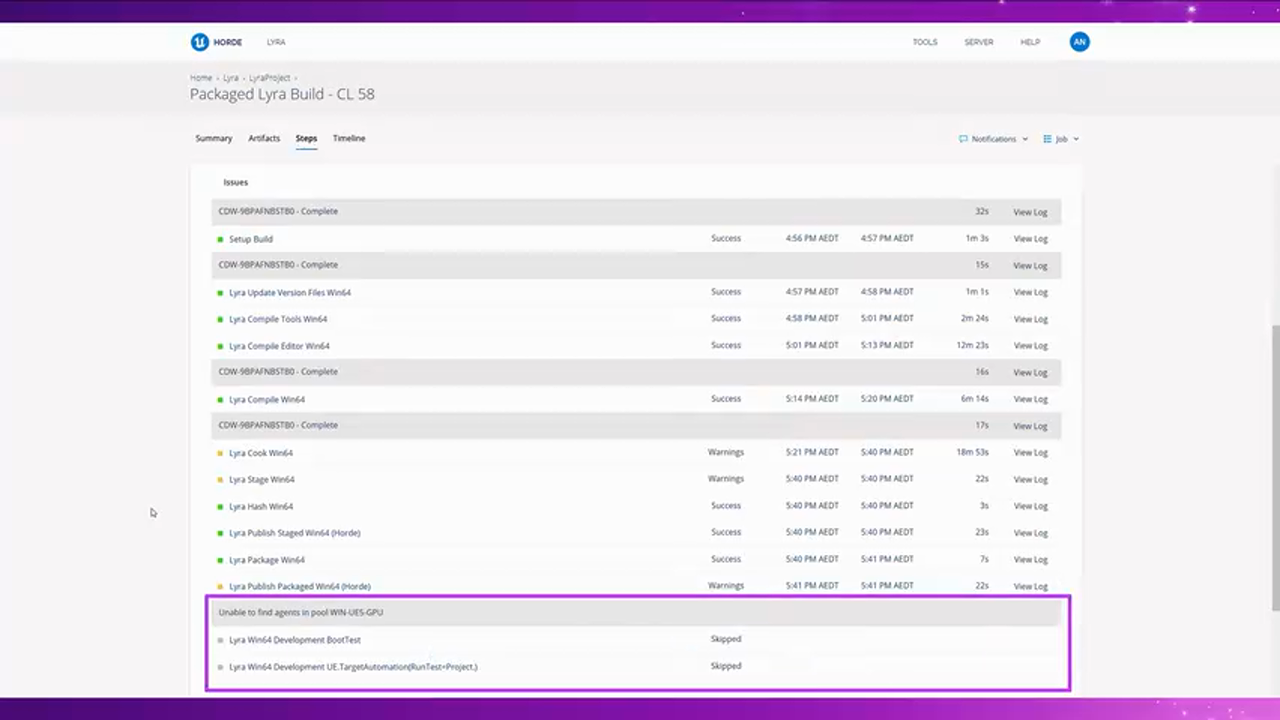
Task: Click the yellow status icon beside Lyra Stage Win64
Action: pos(220,479)
